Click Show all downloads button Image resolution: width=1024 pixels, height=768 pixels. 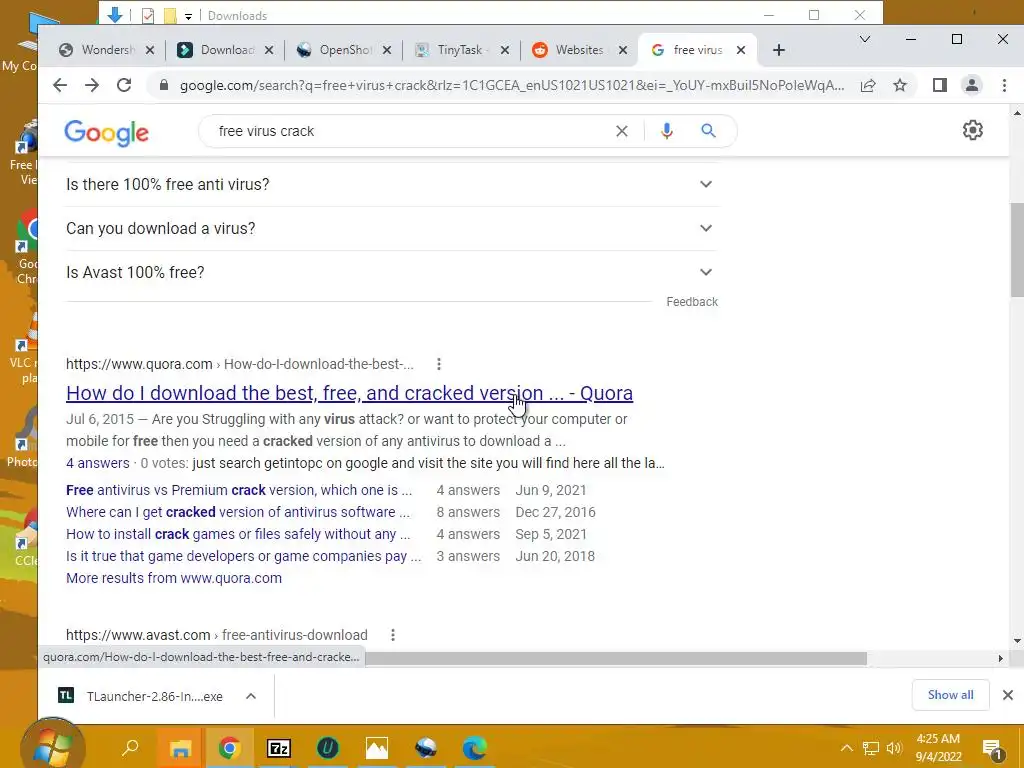click(950, 695)
